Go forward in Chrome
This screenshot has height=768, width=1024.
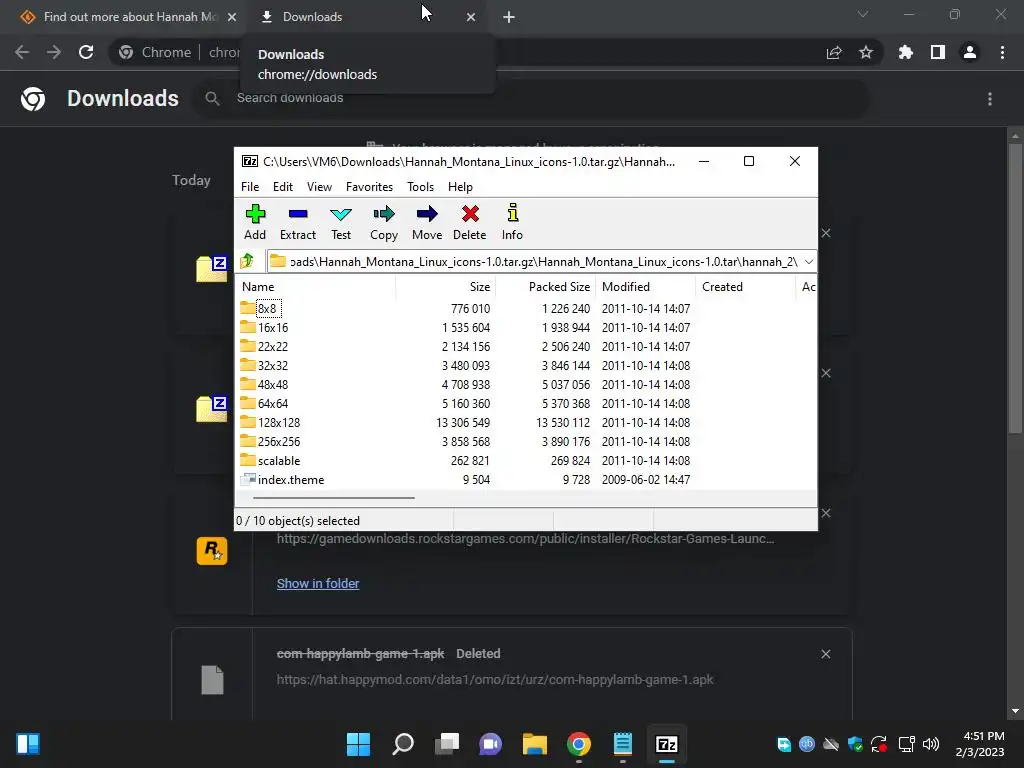(x=54, y=52)
